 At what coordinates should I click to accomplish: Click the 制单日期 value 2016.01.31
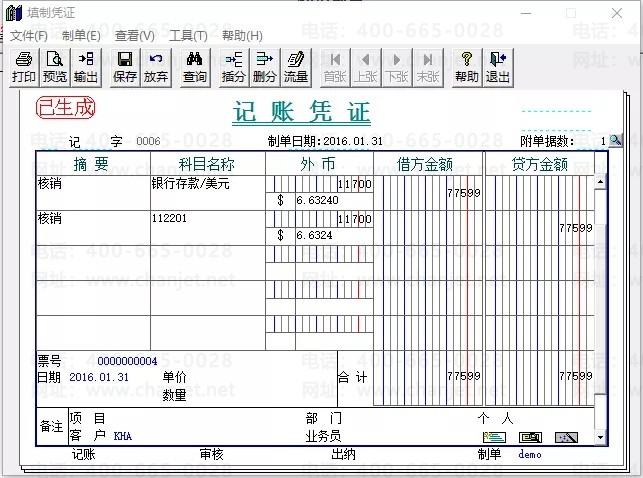[x=353, y=141]
